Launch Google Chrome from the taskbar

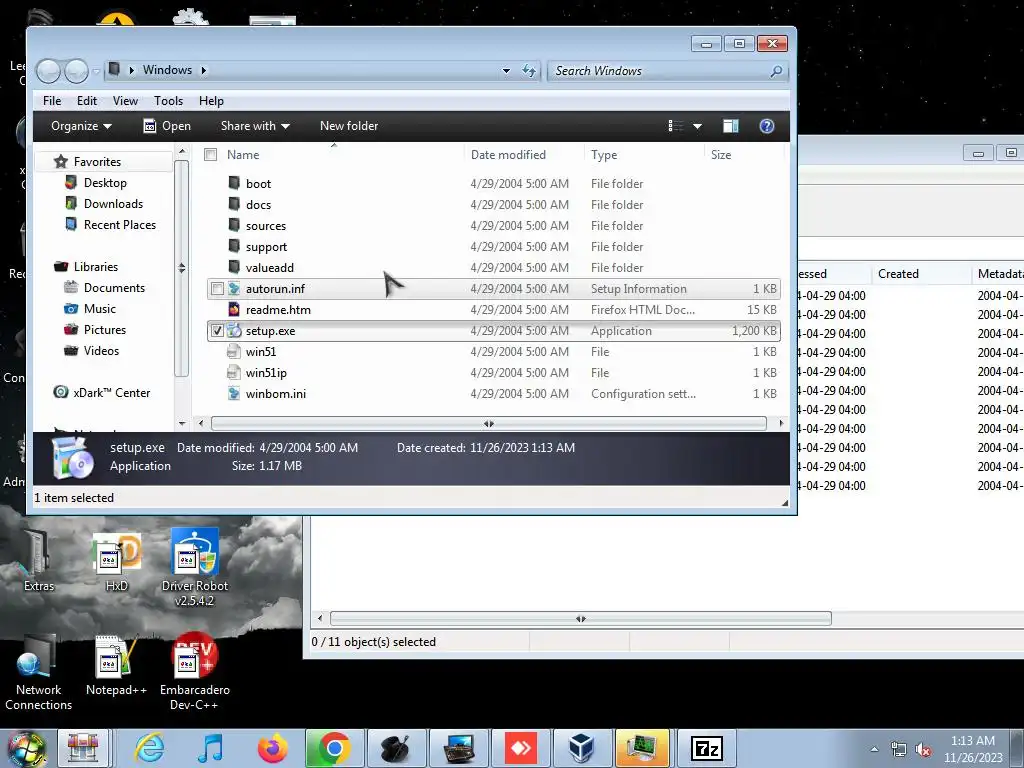pos(334,748)
